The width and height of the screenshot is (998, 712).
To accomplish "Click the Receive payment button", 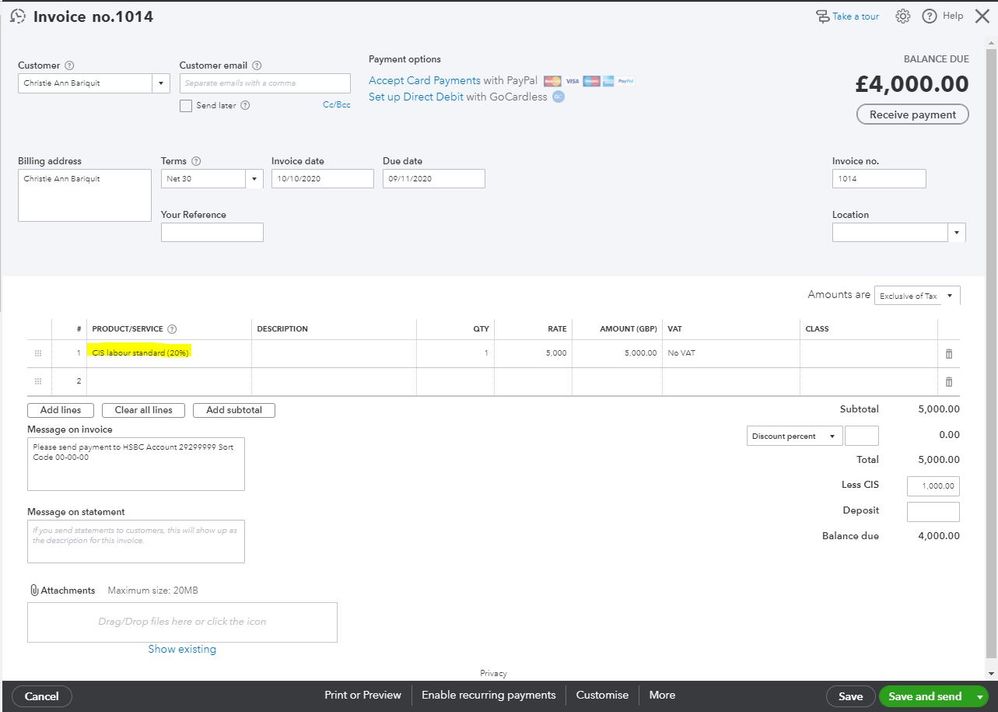I will pyautogui.click(x=912, y=115).
